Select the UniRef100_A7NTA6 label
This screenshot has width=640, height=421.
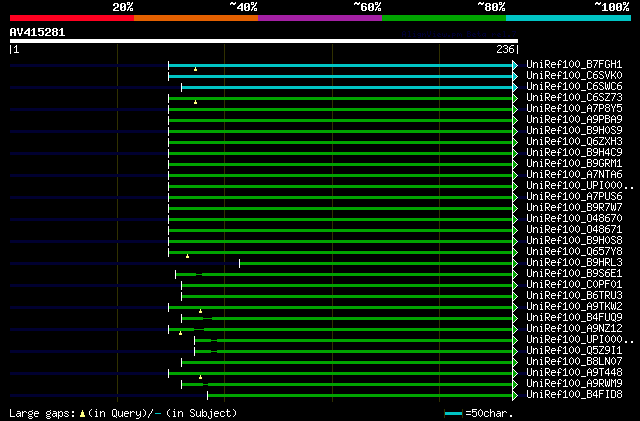(x=574, y=175)
